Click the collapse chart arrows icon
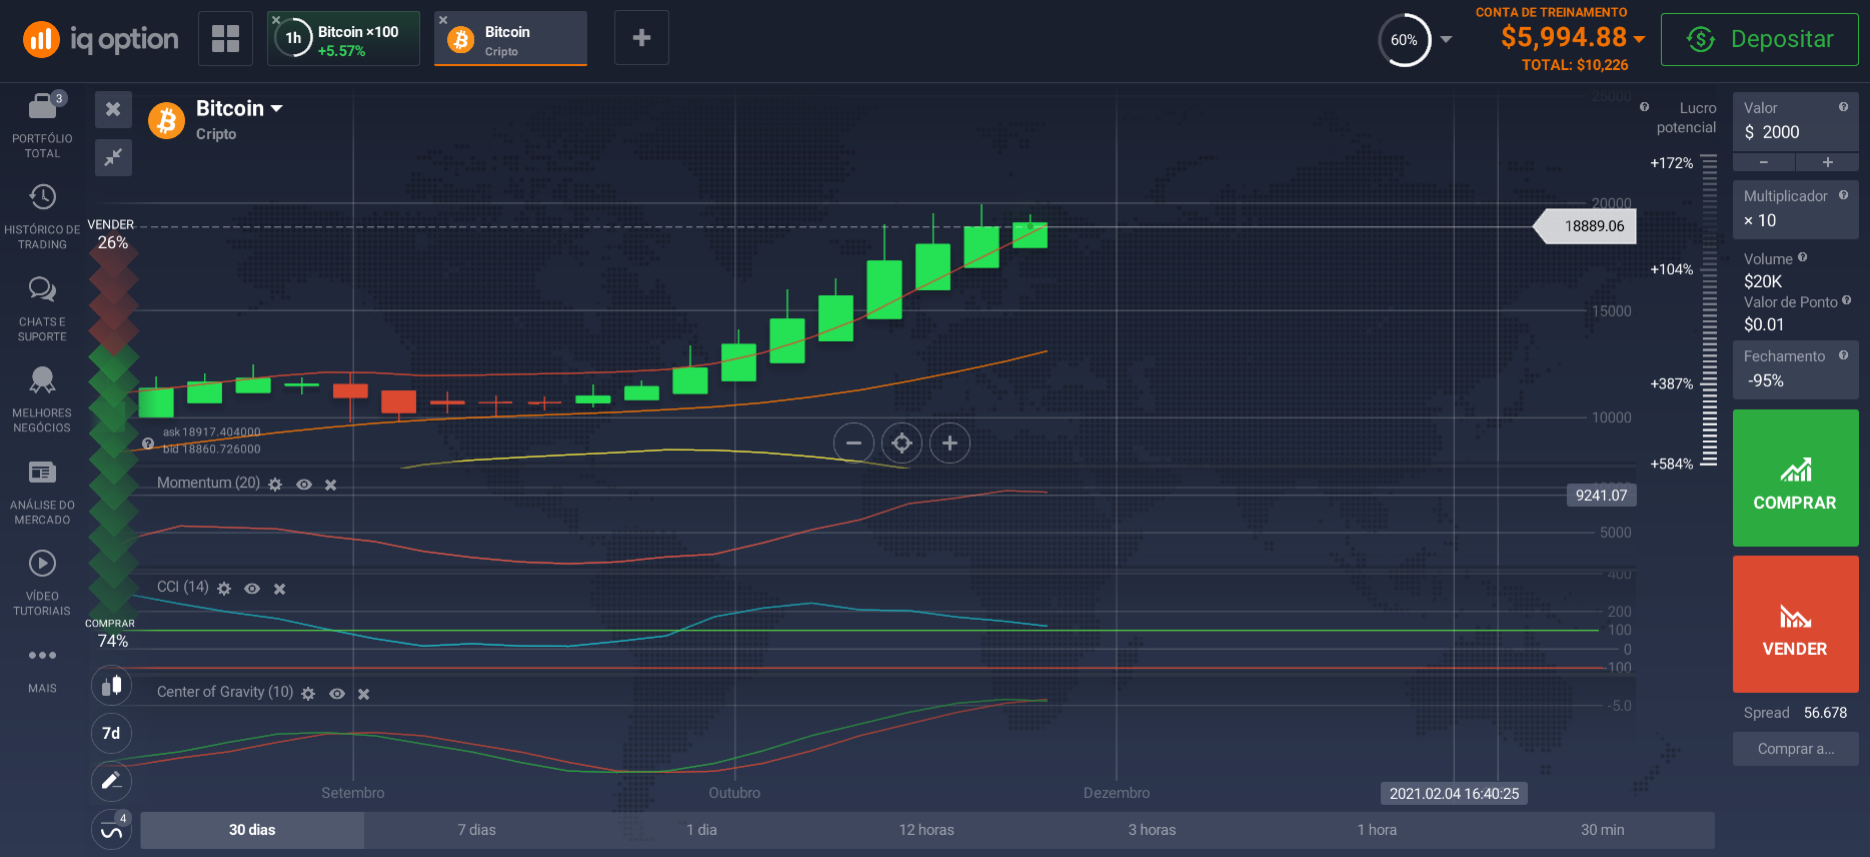 click(x=113, y=157)
